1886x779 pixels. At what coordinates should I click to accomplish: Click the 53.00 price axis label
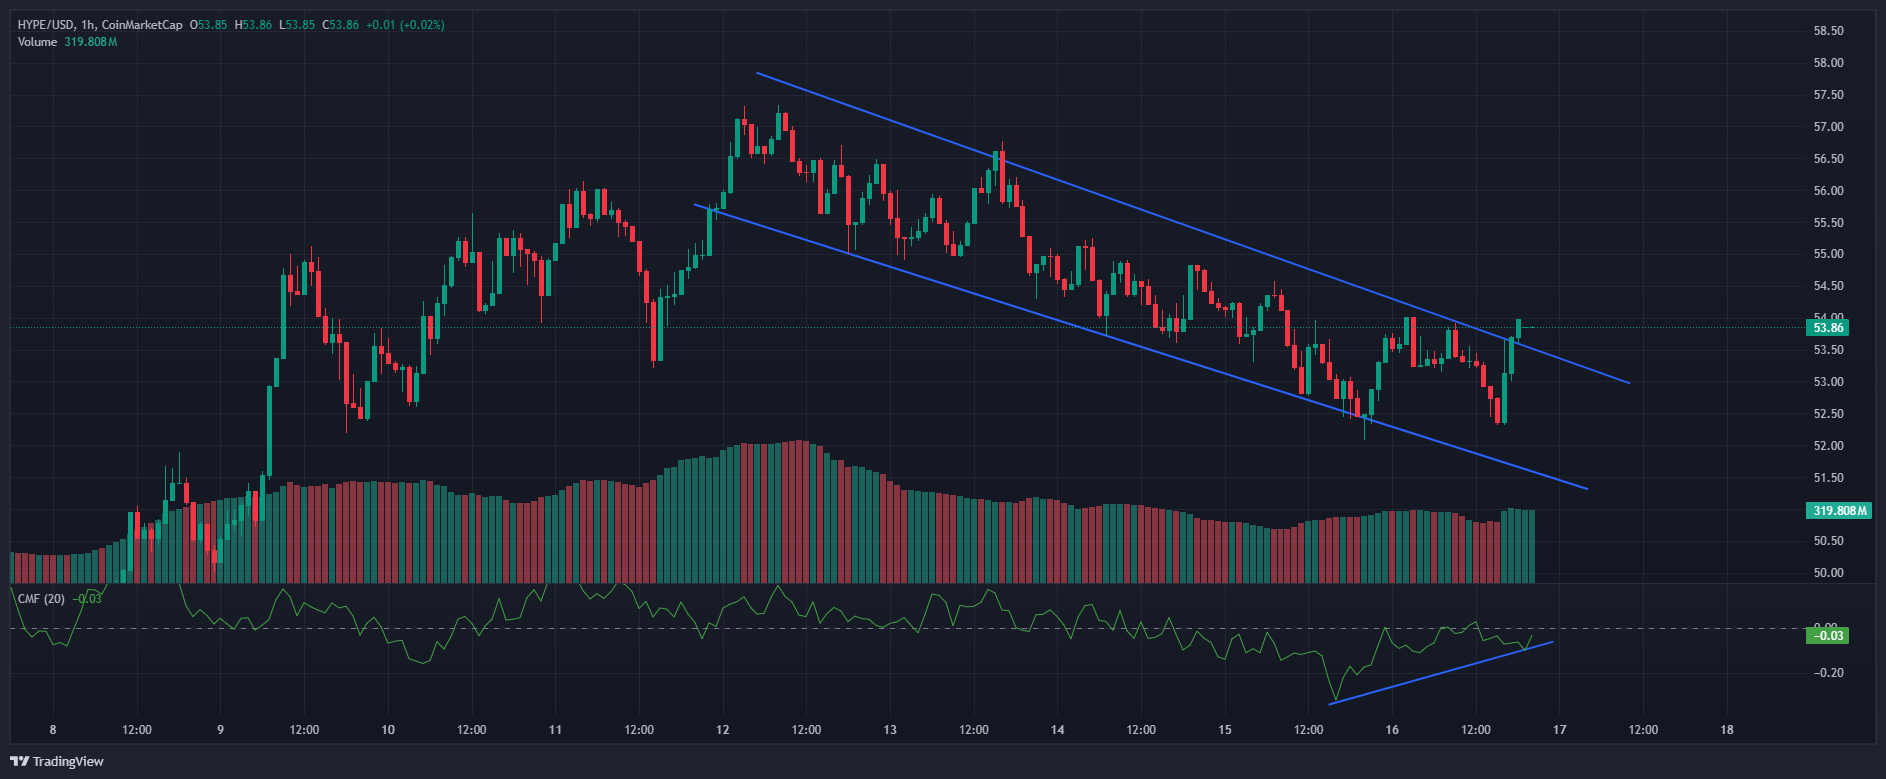(x=1828, y=382)
